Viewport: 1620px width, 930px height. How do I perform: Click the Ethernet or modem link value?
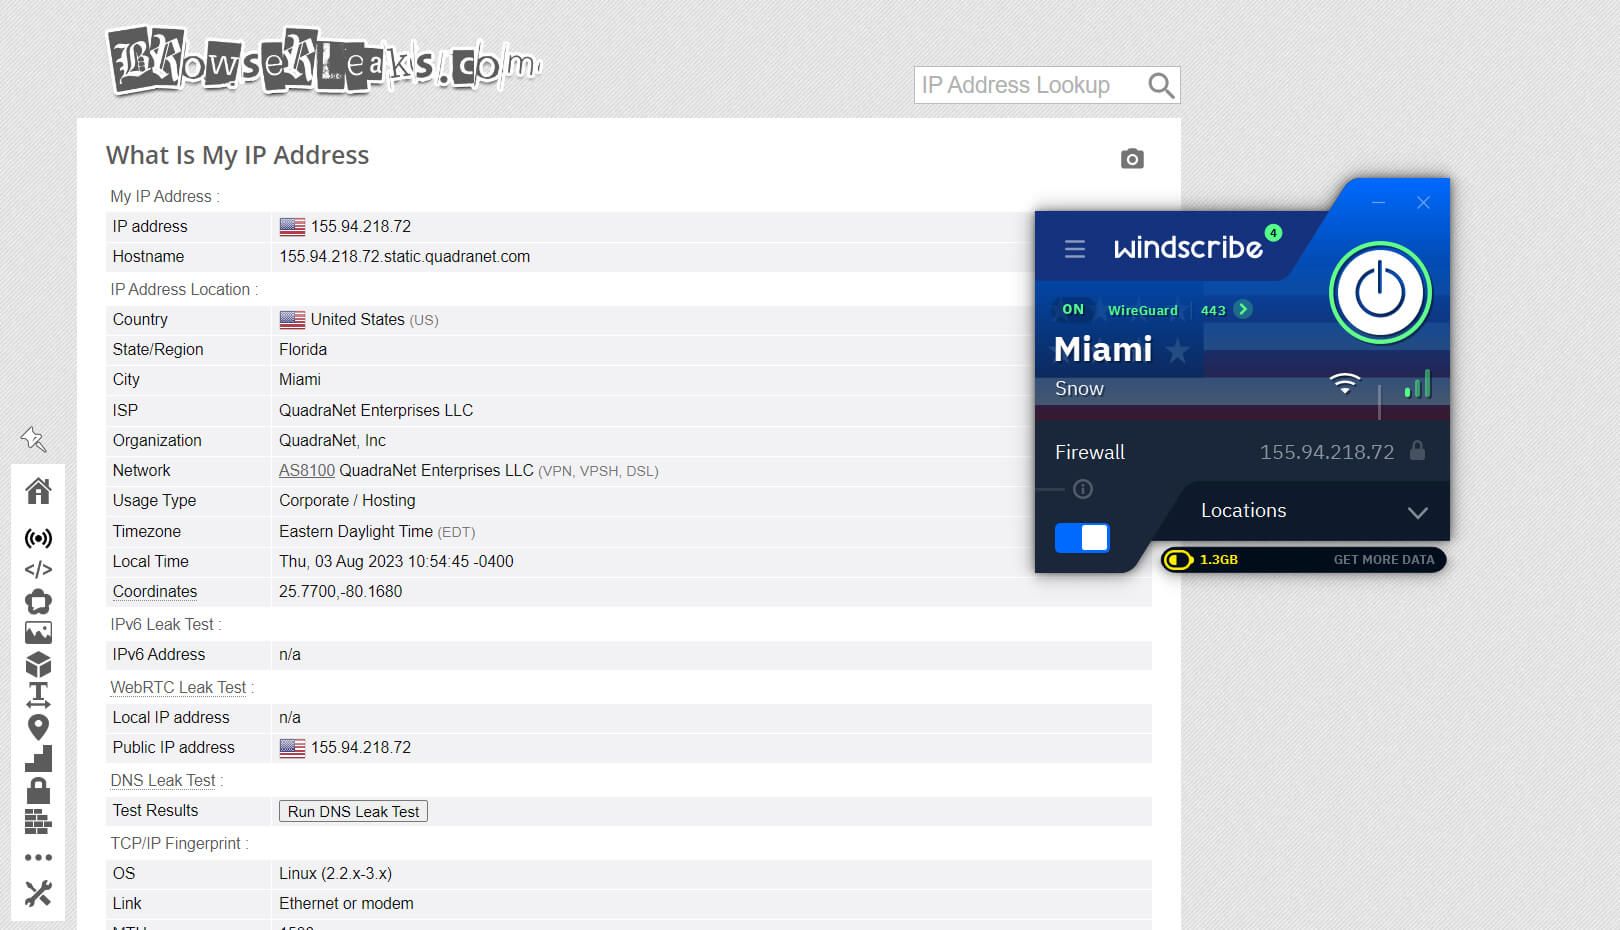point(346,903)
